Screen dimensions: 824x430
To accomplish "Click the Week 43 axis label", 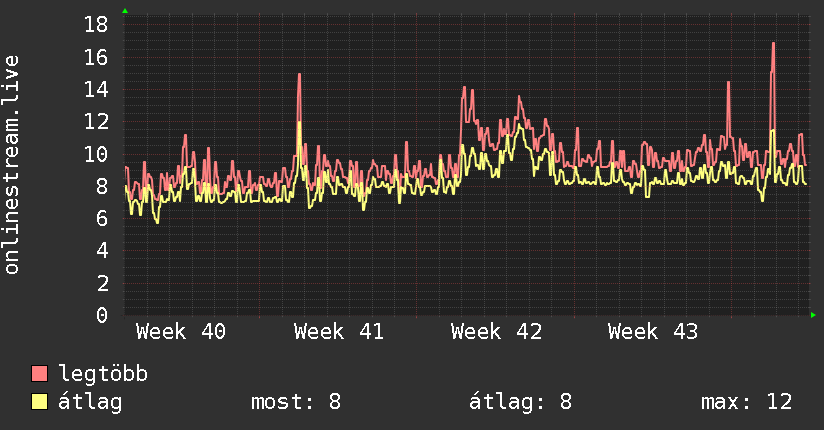I will [653, 332].
